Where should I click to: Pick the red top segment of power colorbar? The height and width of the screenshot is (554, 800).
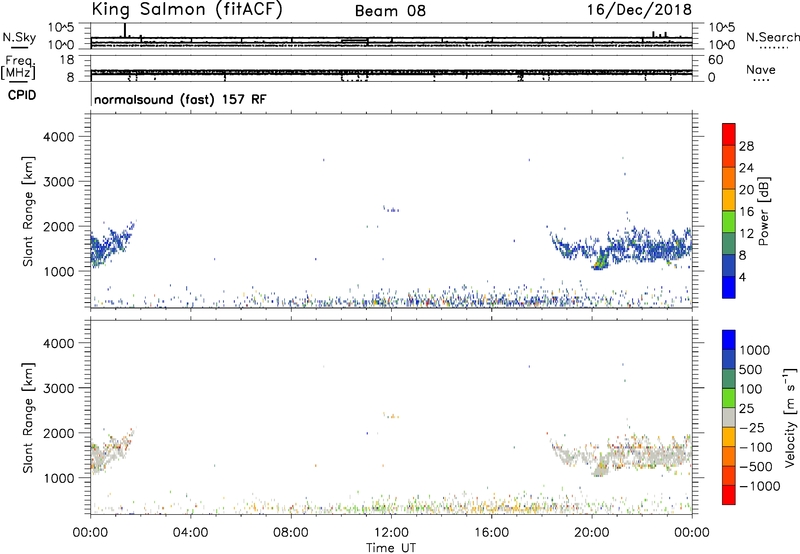tap(729, 134)
